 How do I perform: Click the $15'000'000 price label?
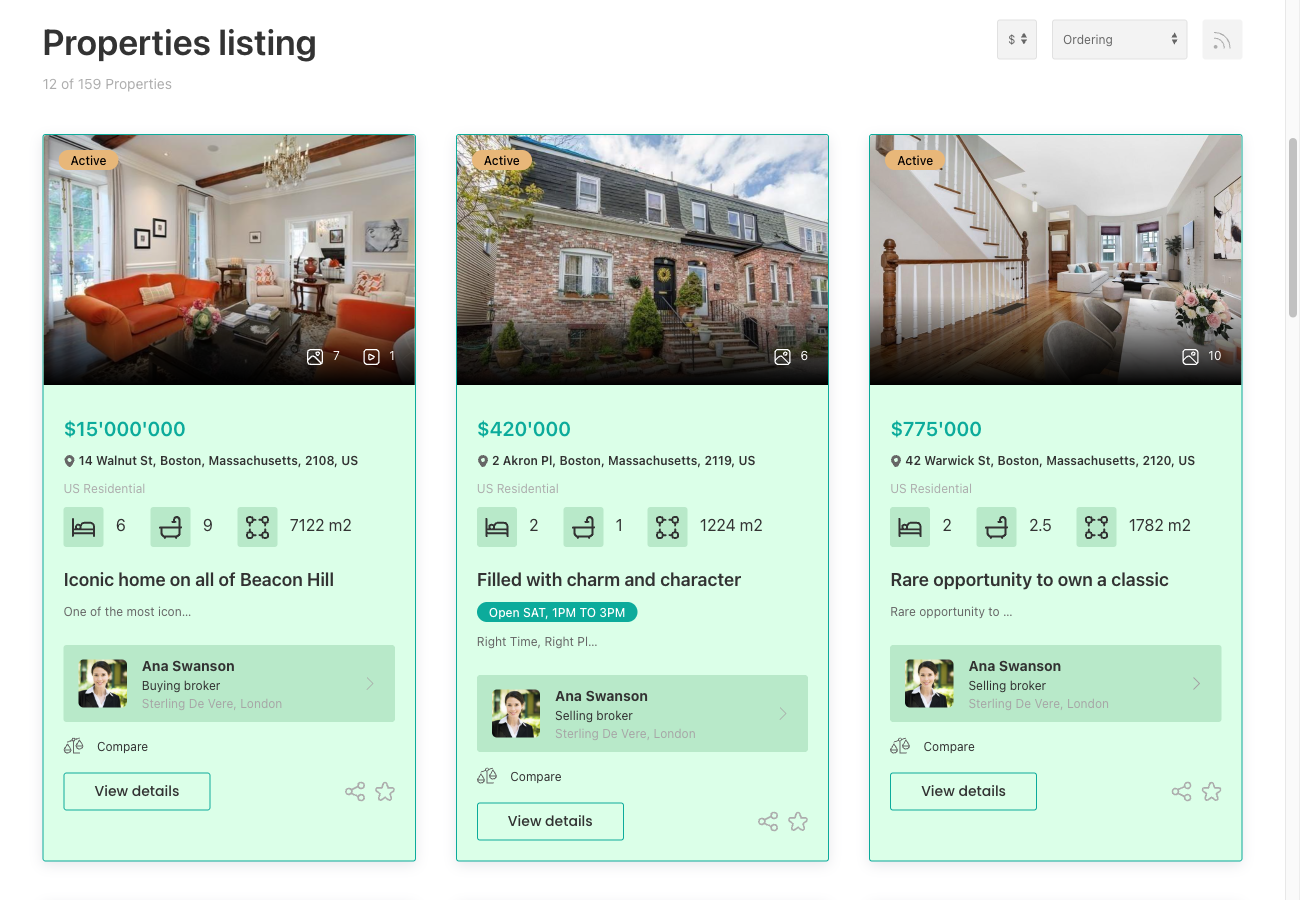[124, 428]
